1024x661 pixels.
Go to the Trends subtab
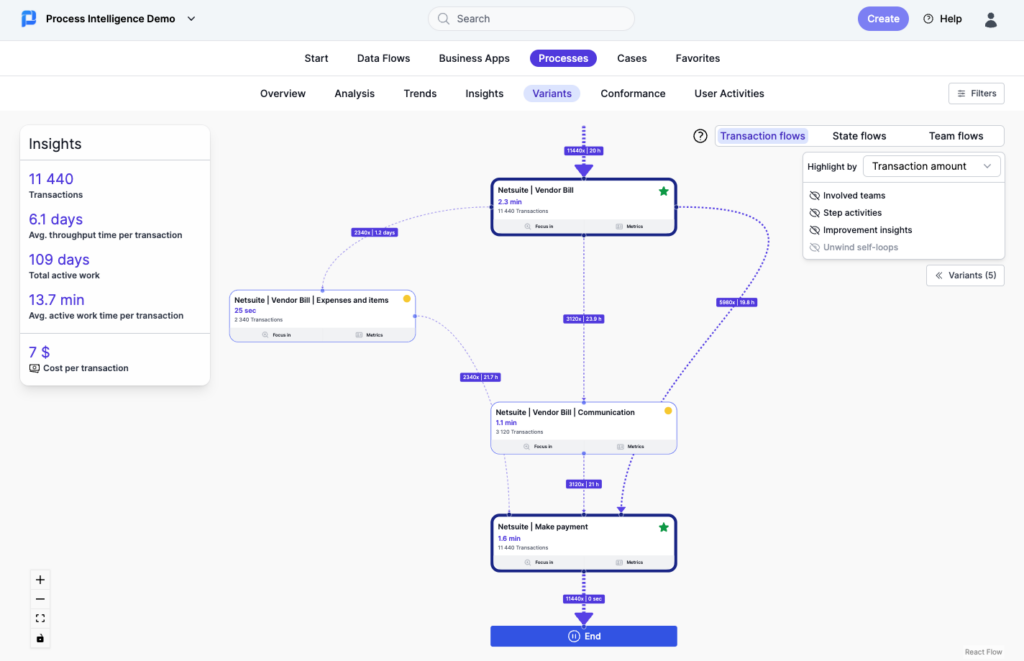point(420,93)
